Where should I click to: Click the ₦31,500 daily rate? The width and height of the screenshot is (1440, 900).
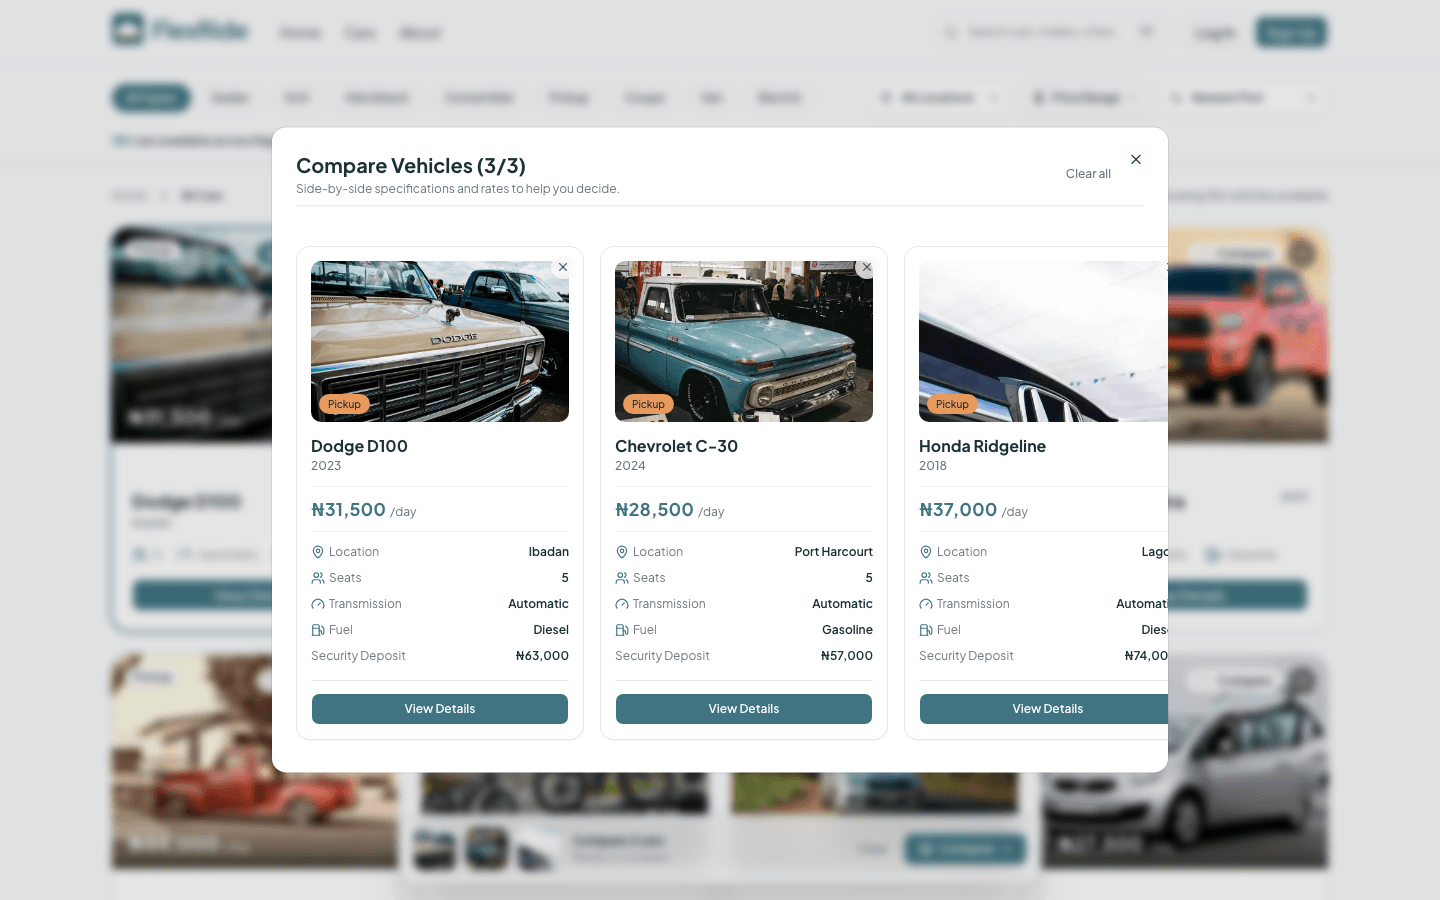pyautogui.click(x=349, y=510)
